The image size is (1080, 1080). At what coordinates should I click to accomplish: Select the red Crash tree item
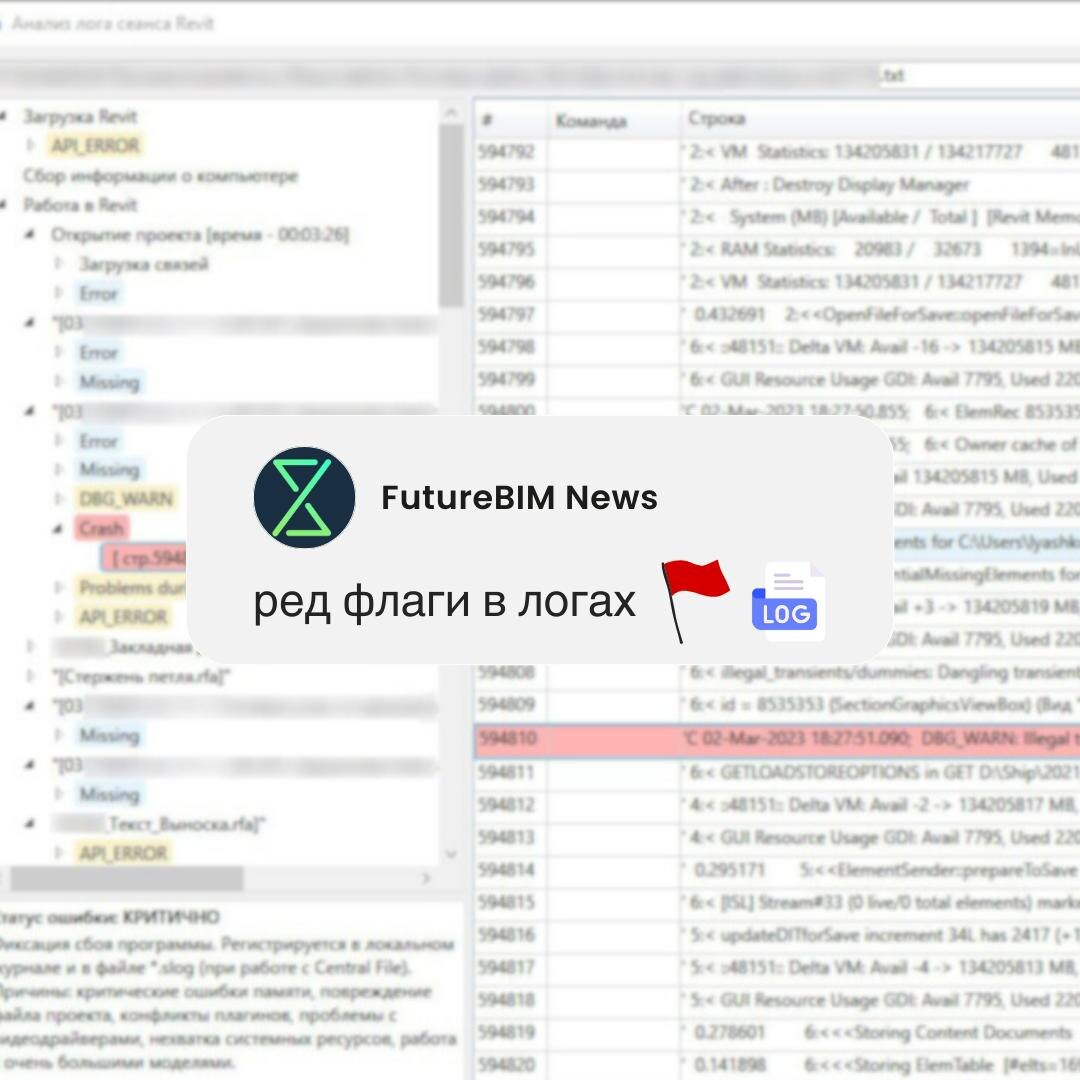pyautogui.click(x=101, y=529)
